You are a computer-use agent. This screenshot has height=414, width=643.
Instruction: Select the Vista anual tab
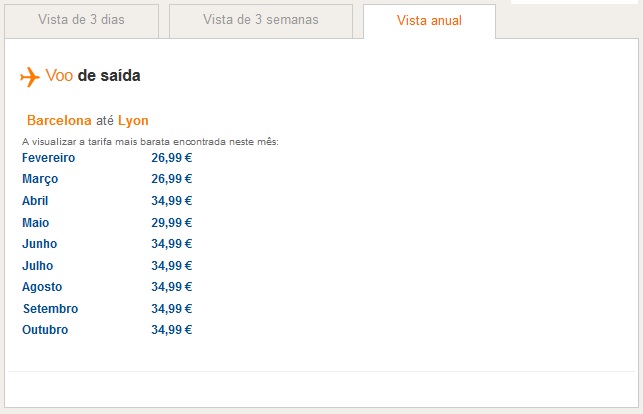[429, 21]
